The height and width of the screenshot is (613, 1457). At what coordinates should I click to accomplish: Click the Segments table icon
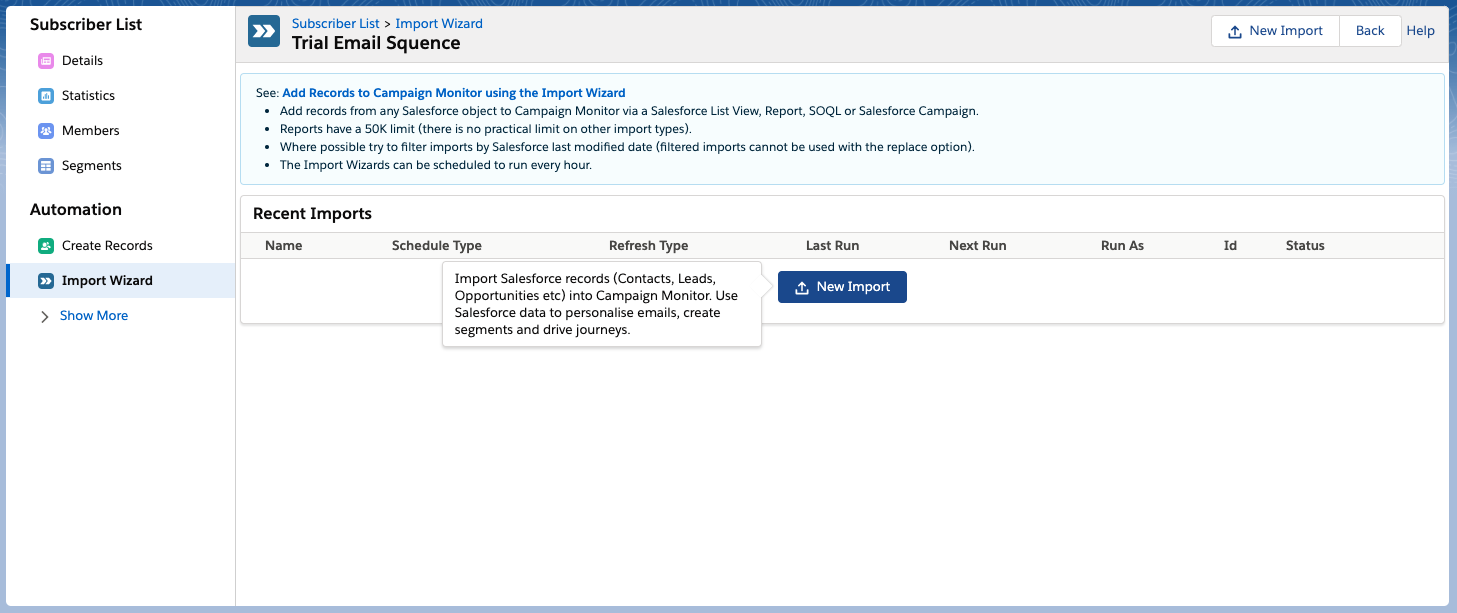click(45, 166)
